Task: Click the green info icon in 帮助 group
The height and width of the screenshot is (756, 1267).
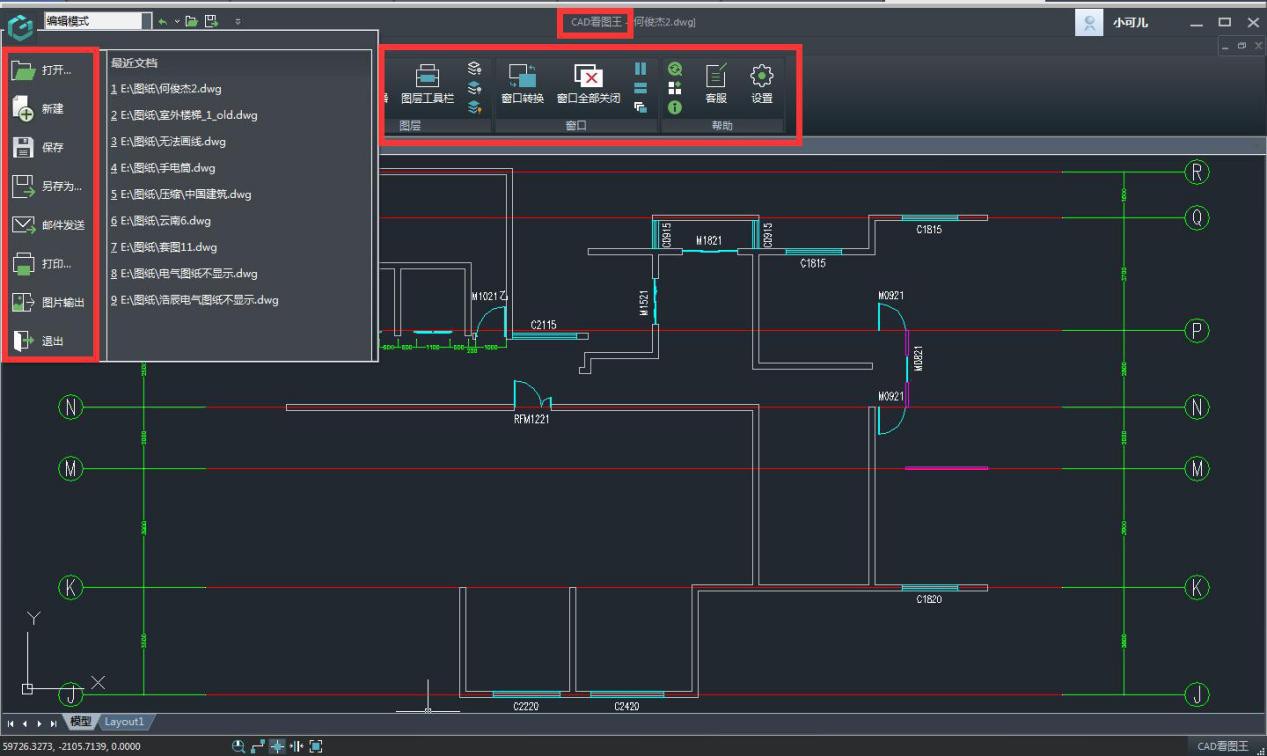Action: (x=675, y=107)
